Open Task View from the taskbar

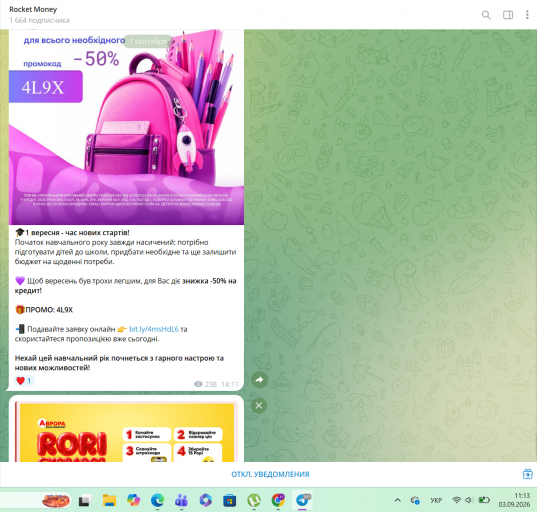pos(84,501)
